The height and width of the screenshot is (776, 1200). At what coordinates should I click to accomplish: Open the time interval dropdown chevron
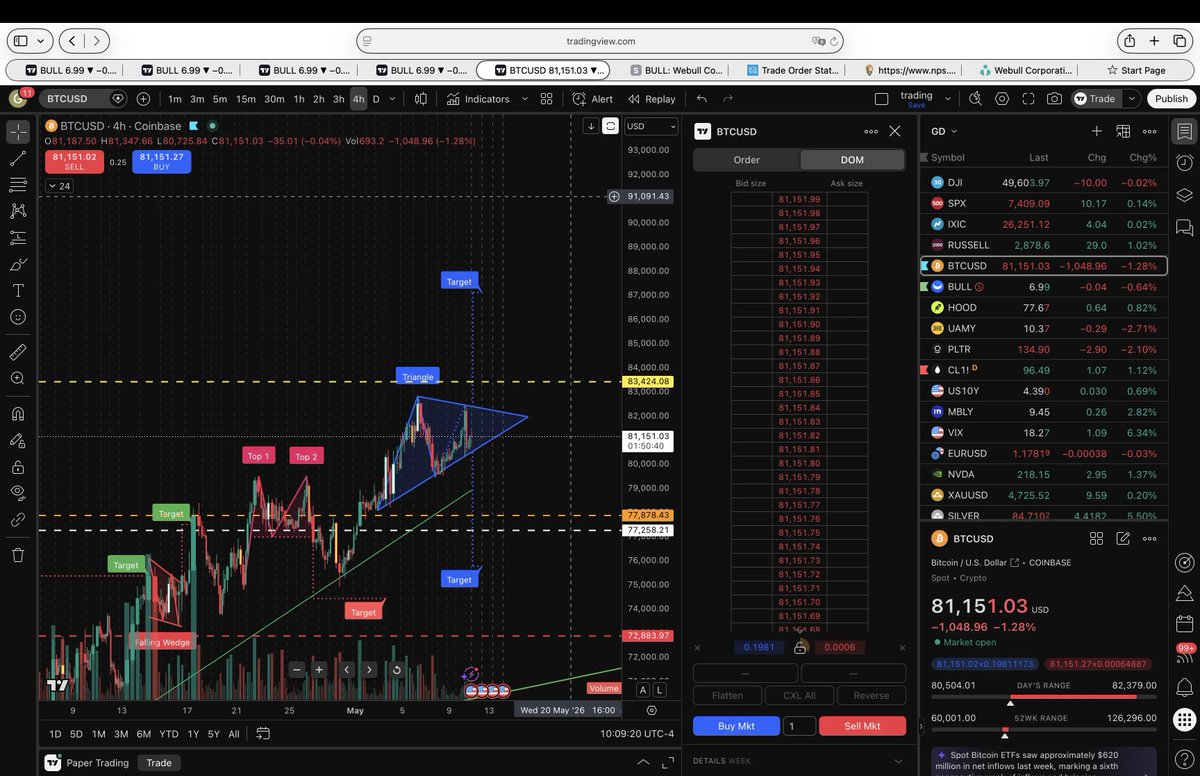[392, 99]
